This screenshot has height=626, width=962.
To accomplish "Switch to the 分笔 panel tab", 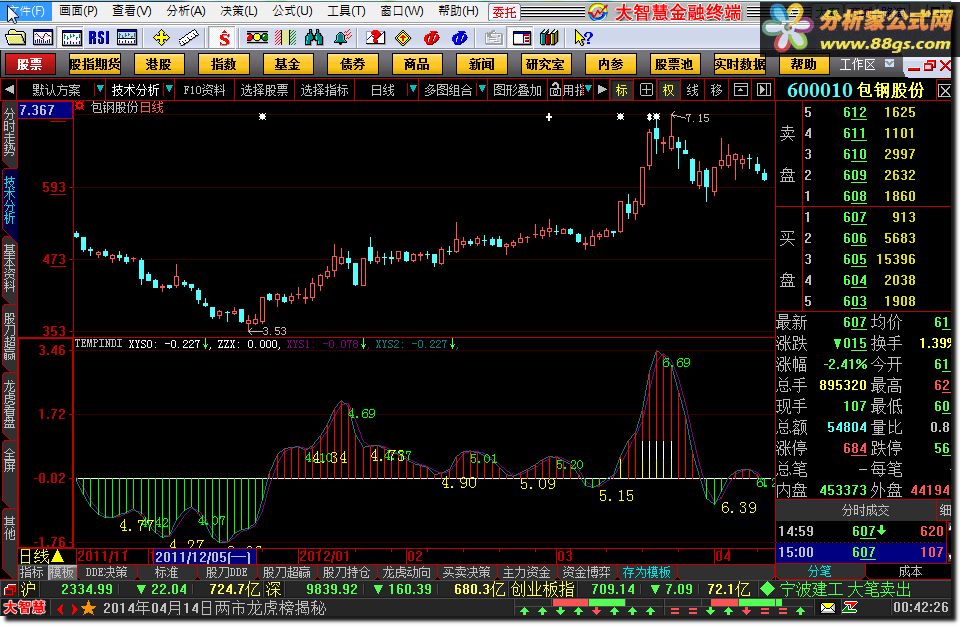I will [820, 571].
